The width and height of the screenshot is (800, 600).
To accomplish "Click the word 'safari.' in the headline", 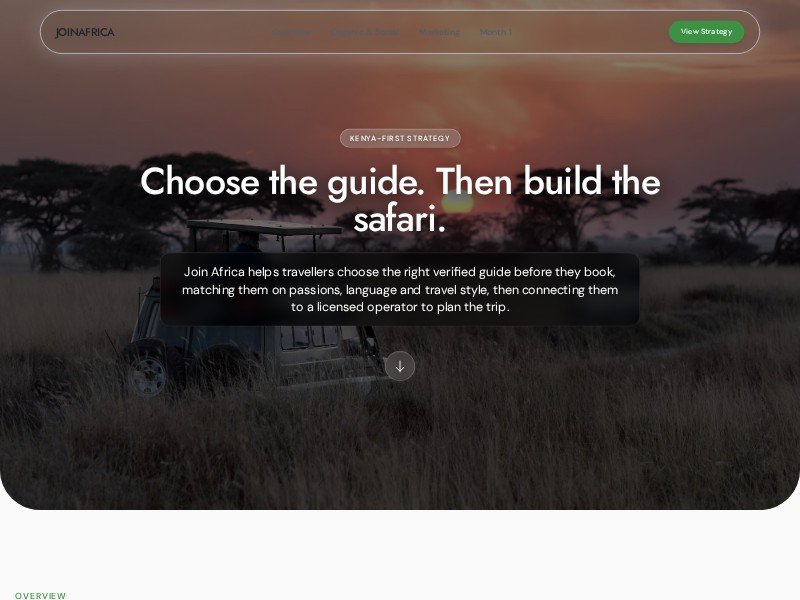I will (400, 219).
